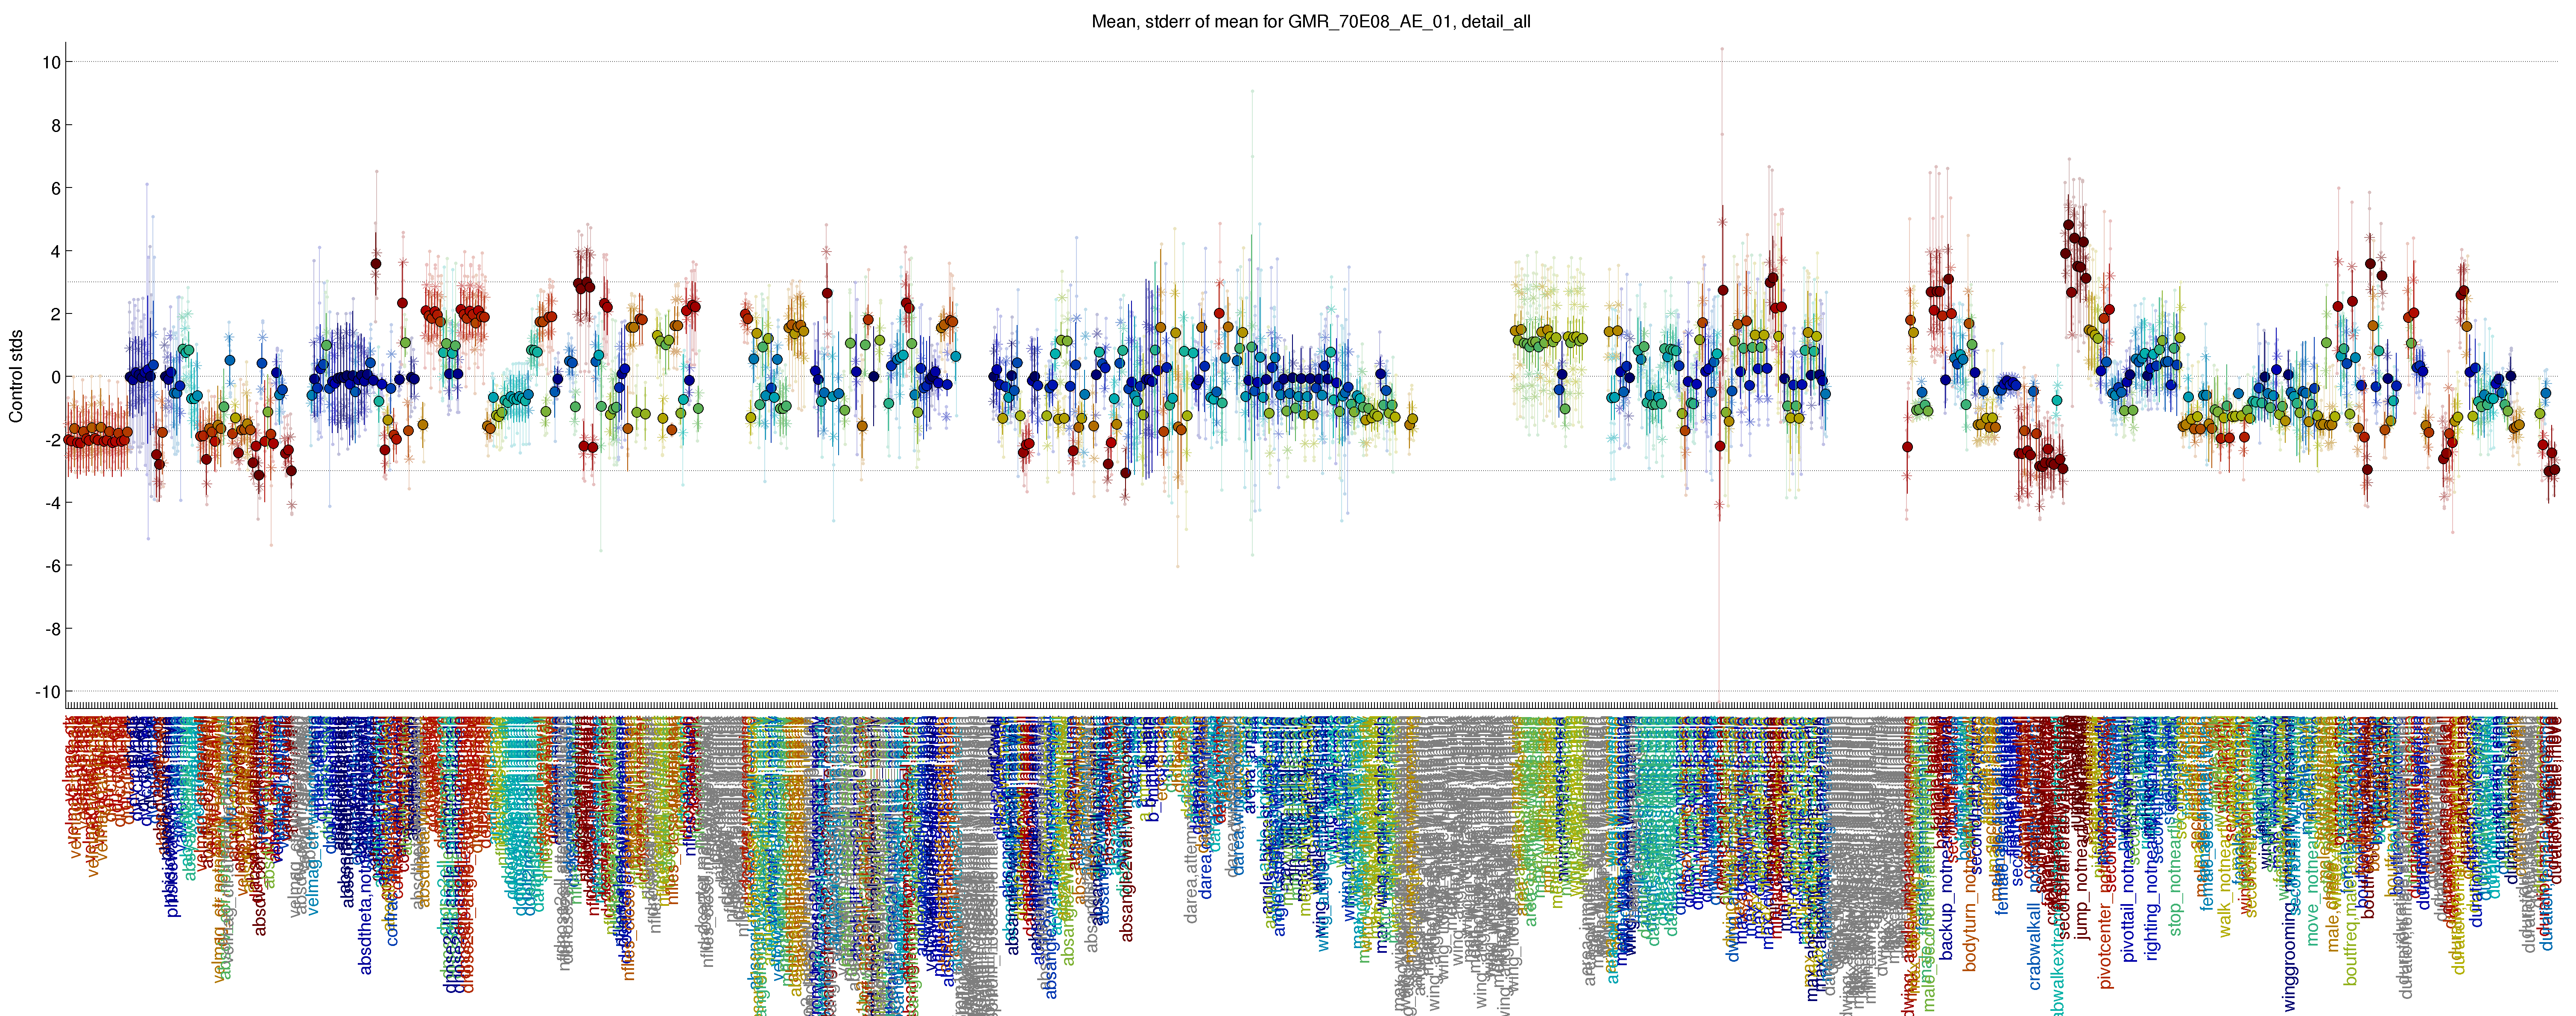Click the y-axis tick label '10'
2576x1016 pixels.
[x=51, y=62]
